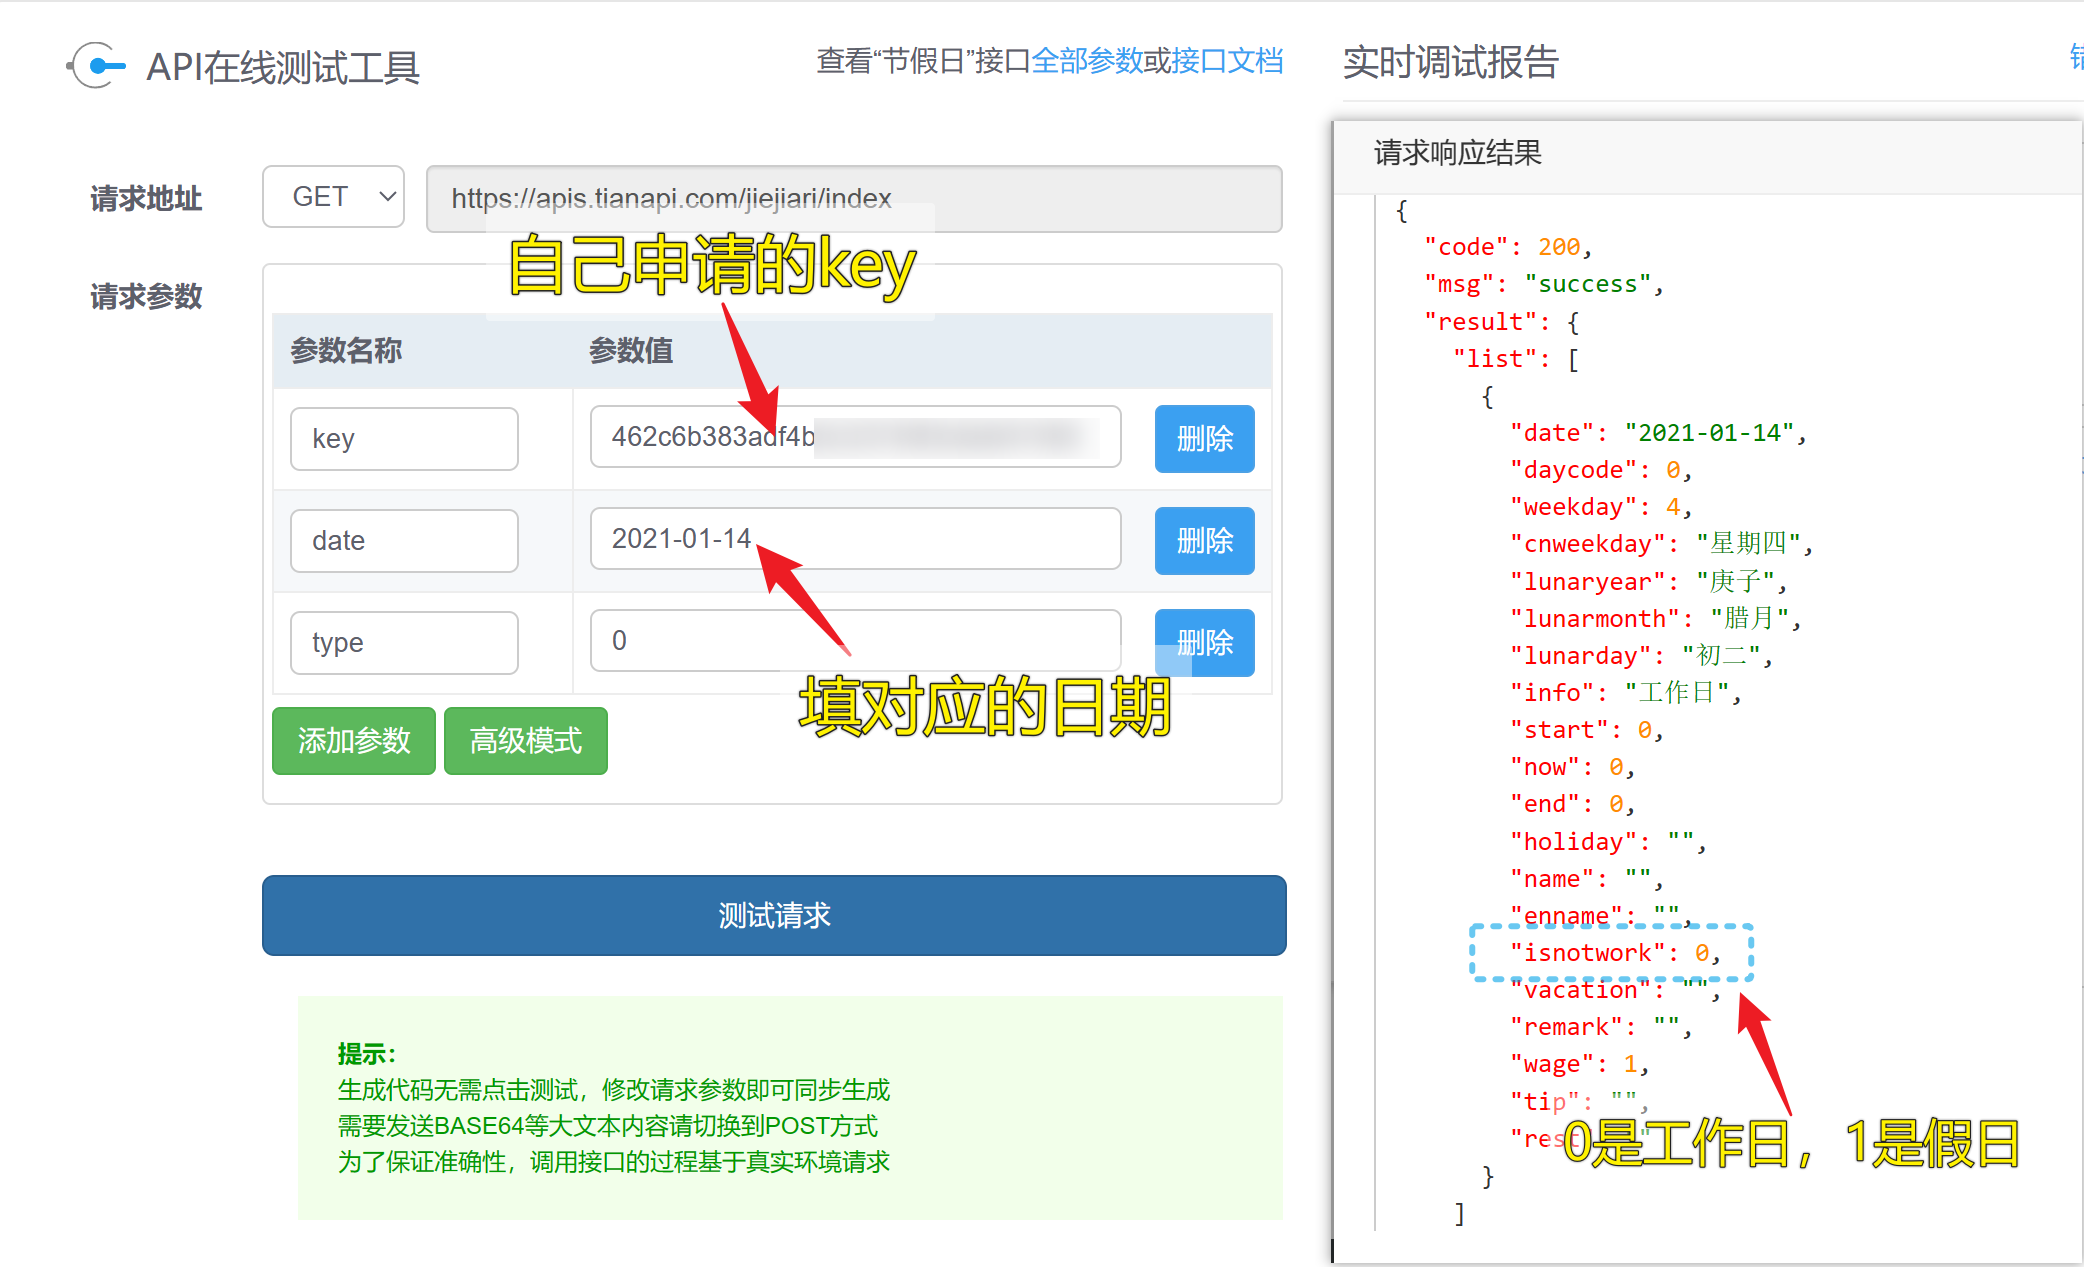Viewport: 2084px width, 1267px height.
Task: Edit the type value field containing 0
Action: [x=855, y=641]
